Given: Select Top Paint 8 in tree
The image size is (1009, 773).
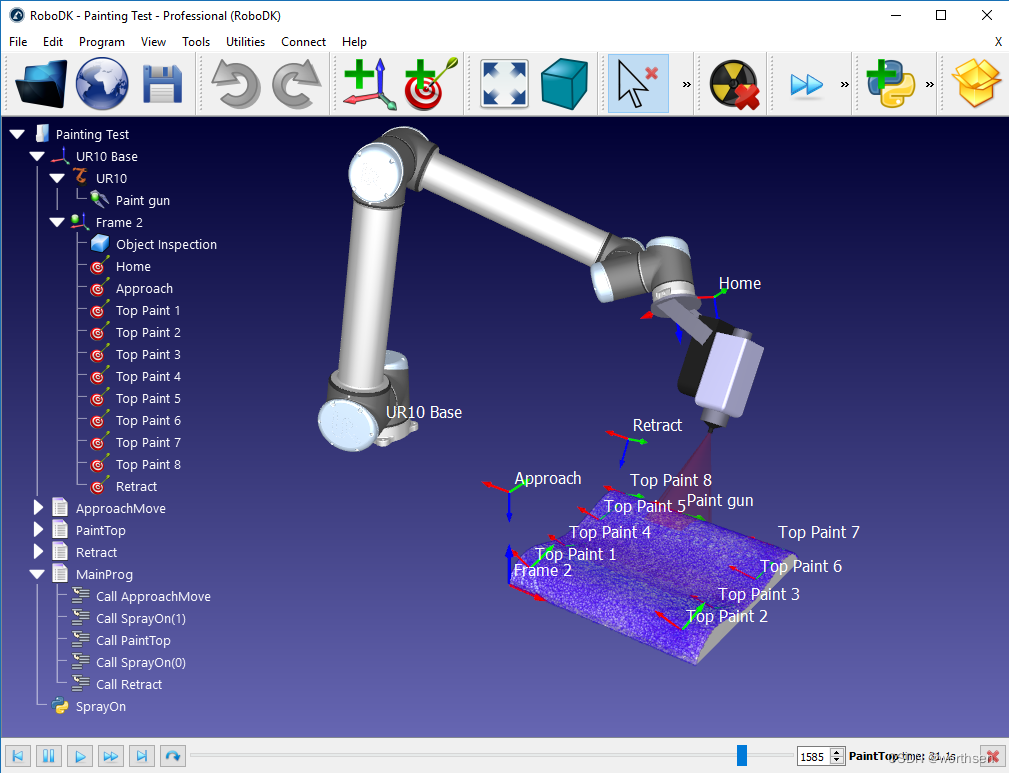Looking at the screenshot, I should [x=148, y=465].
